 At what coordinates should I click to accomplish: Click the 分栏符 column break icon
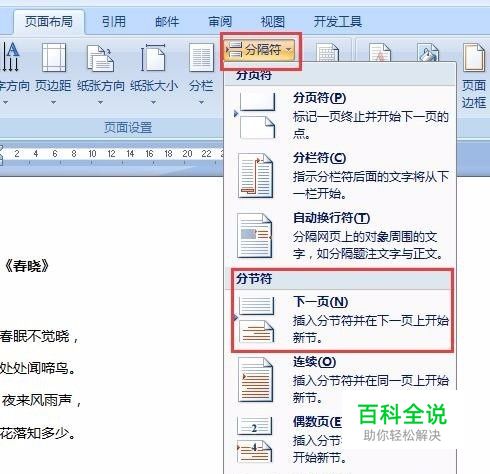pyautogui.click(x=256, y=176)
